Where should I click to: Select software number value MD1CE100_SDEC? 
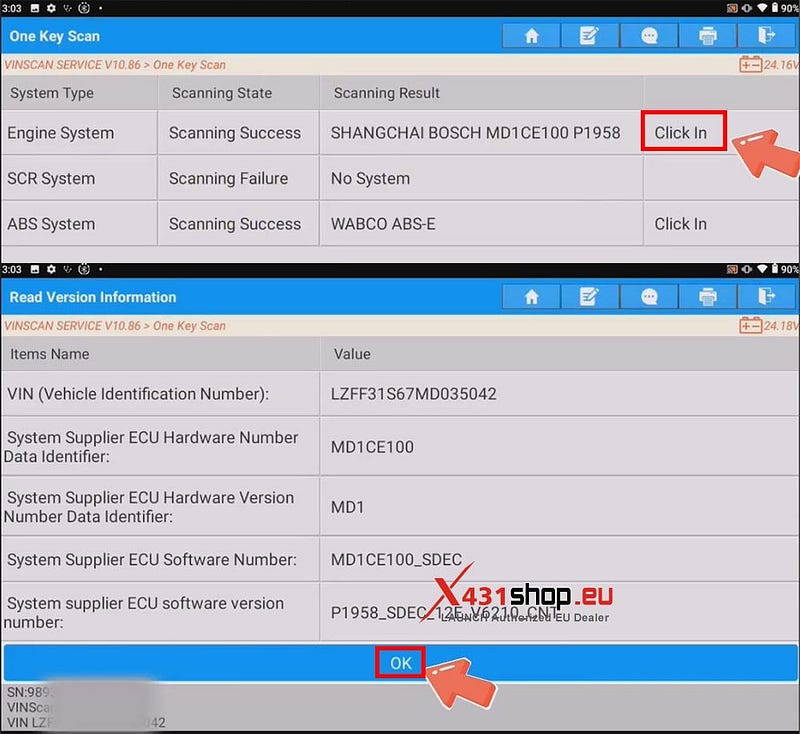tap(396, 560)
